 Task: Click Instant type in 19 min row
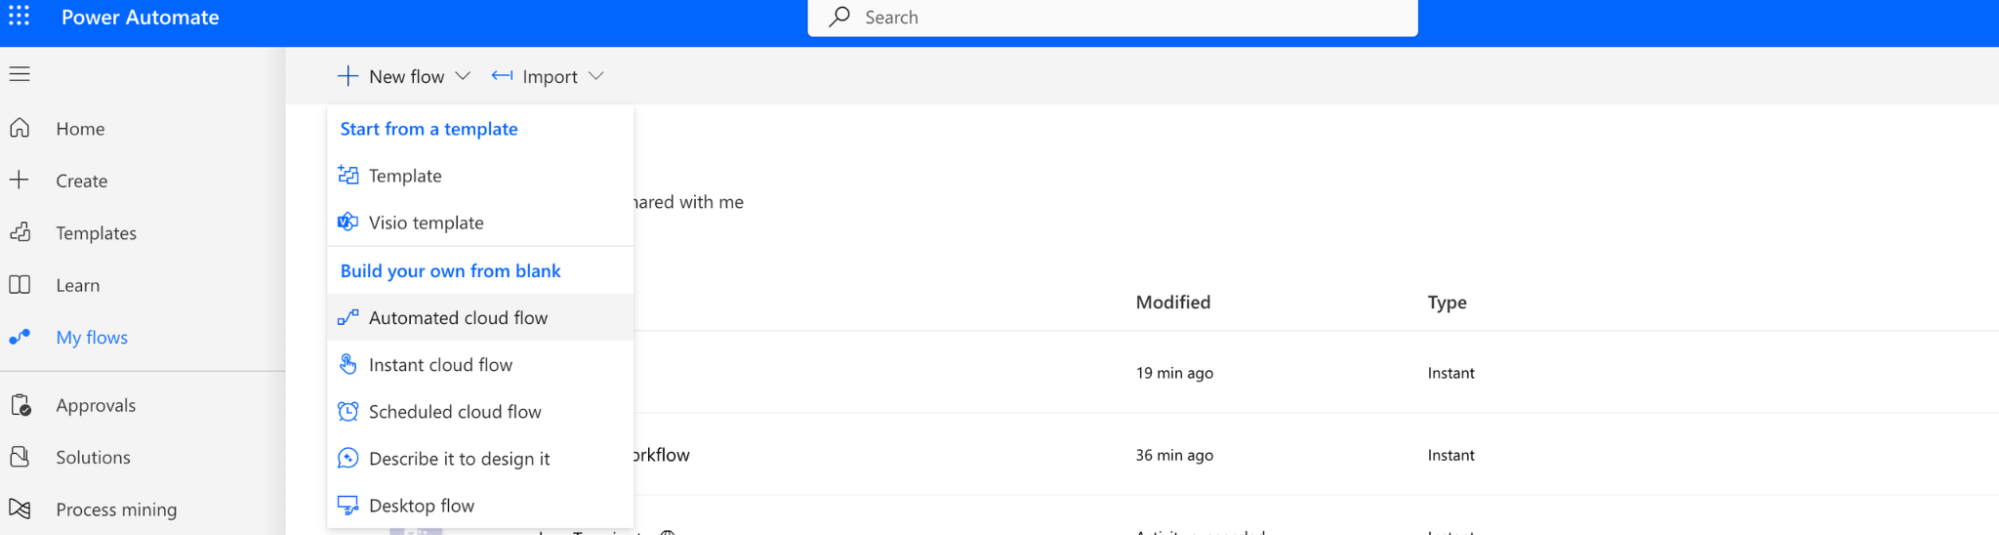1451,373
